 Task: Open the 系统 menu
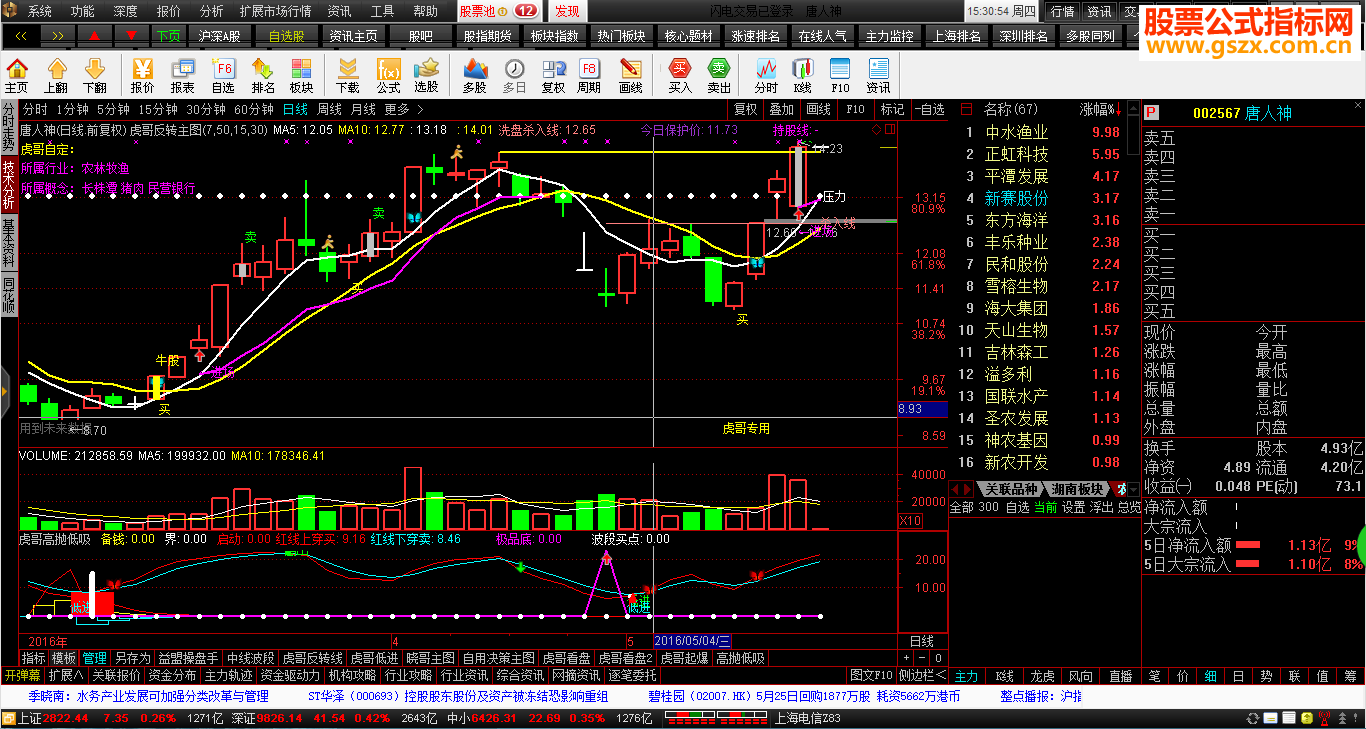pyautogui.click(x=40, y=11)
